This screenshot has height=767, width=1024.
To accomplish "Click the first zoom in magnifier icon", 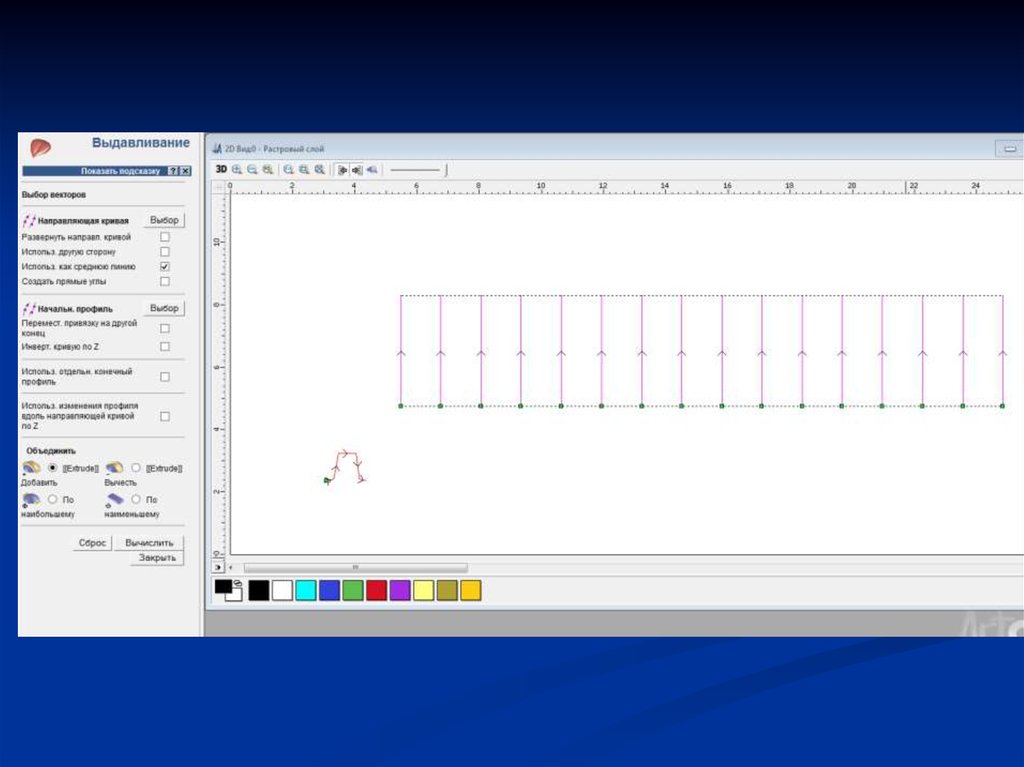I will pos(237,170).
